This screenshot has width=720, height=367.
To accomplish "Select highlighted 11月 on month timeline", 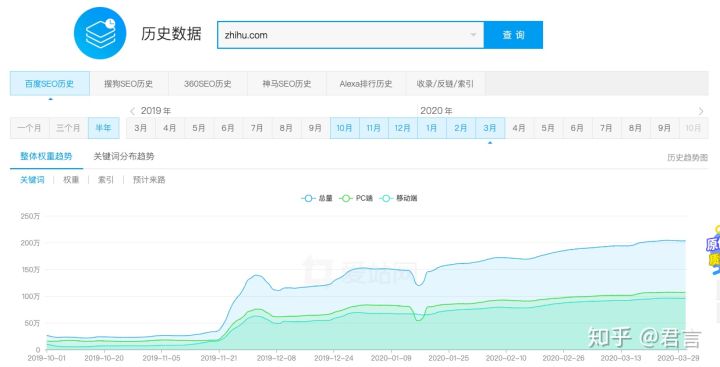I will 373,128.
